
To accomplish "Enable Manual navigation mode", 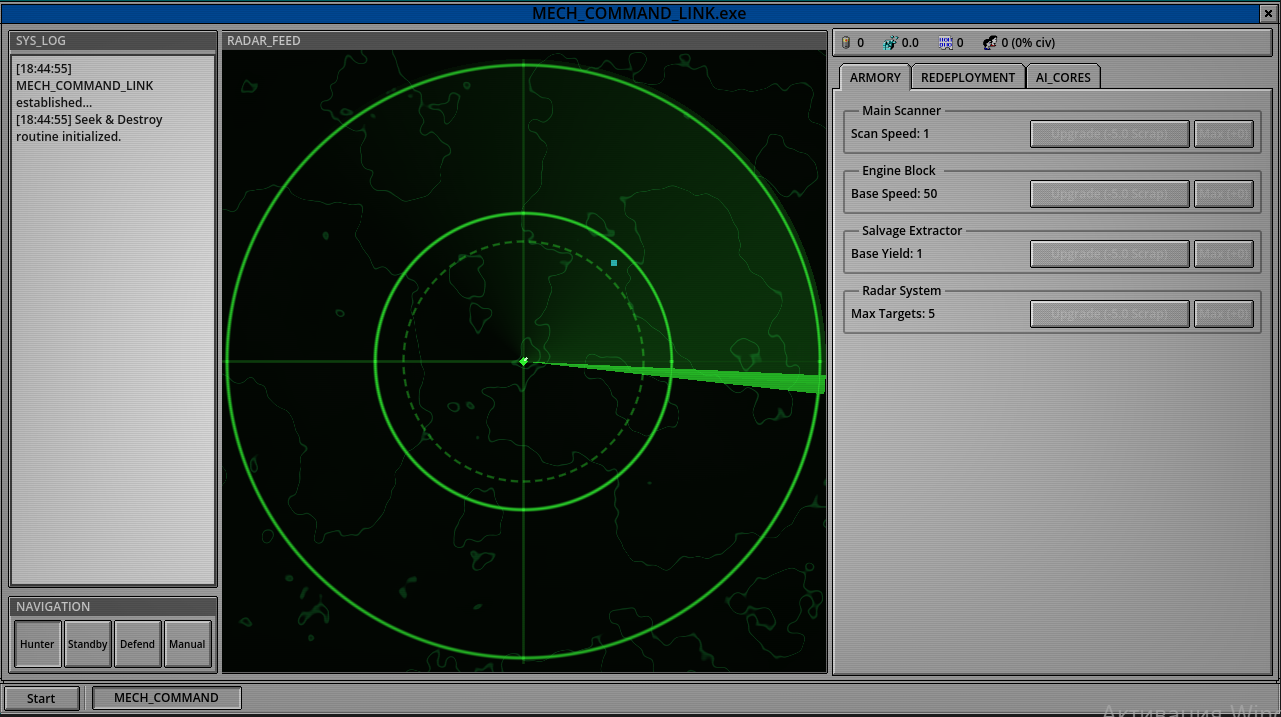I will point(188,644).
